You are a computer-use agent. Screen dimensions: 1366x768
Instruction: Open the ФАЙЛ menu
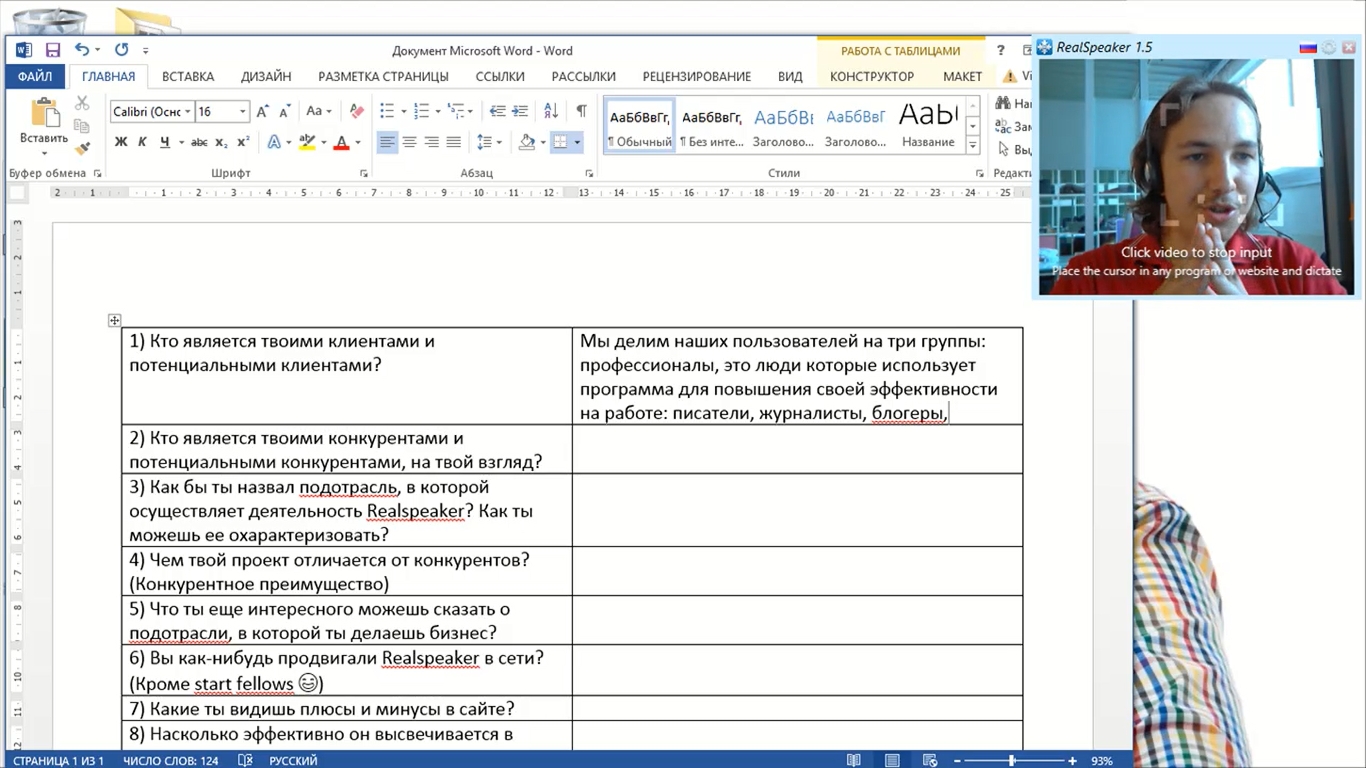[35, 76]
